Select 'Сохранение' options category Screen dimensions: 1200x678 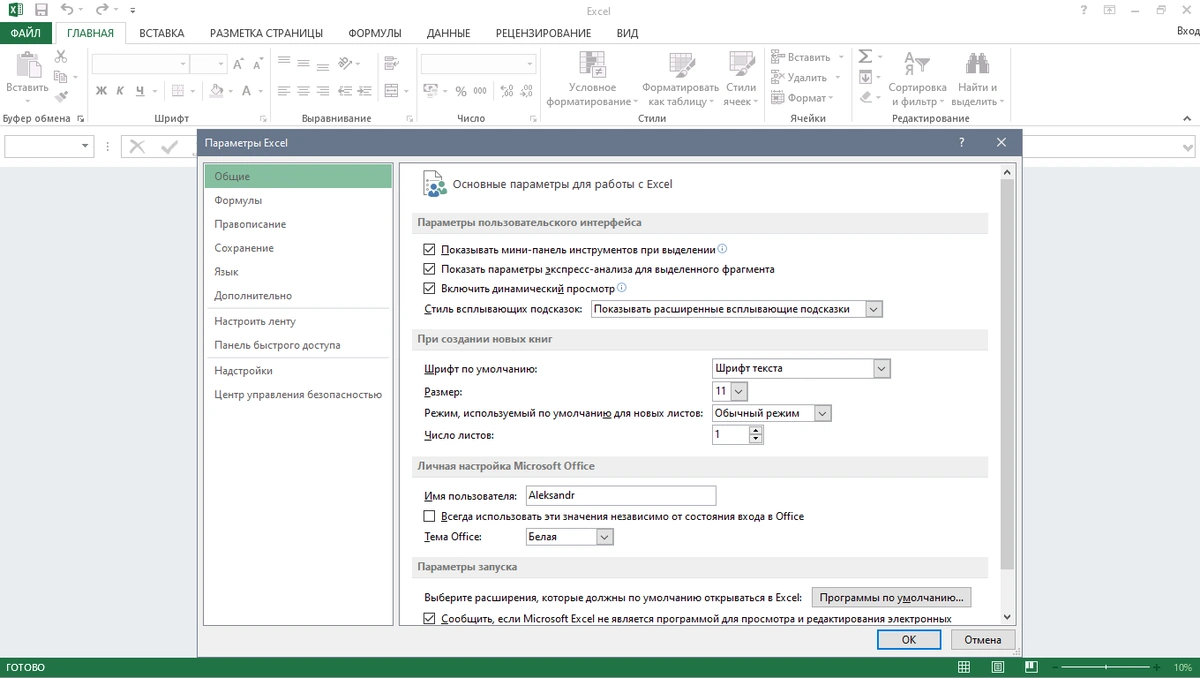[298, 248]
